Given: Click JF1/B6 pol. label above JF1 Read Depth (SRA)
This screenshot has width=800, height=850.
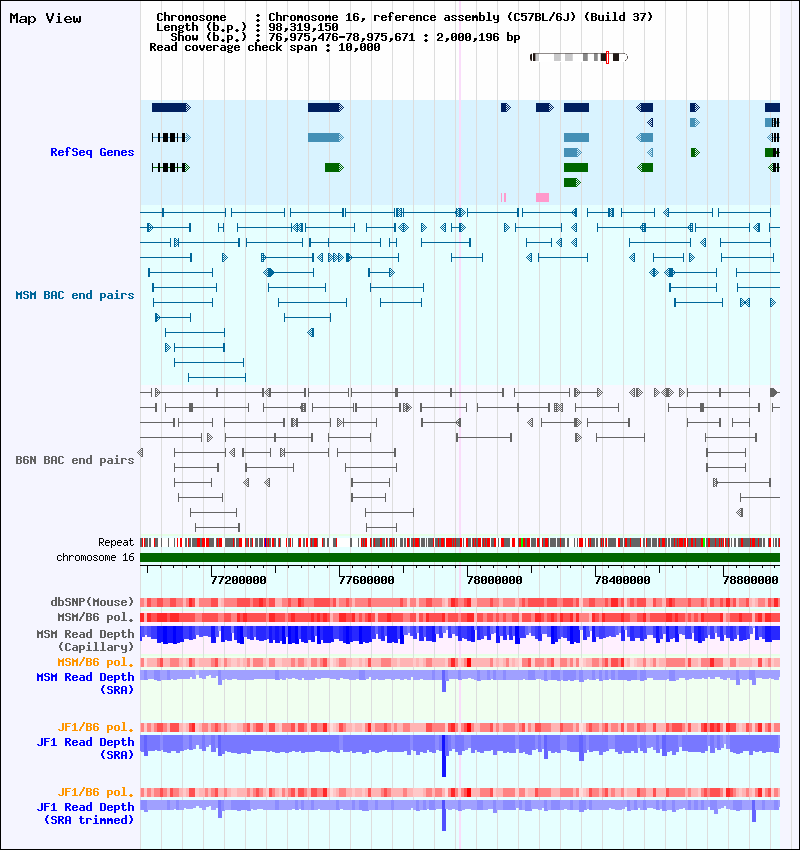Looking at the screenshot, I should click(96, 727).
